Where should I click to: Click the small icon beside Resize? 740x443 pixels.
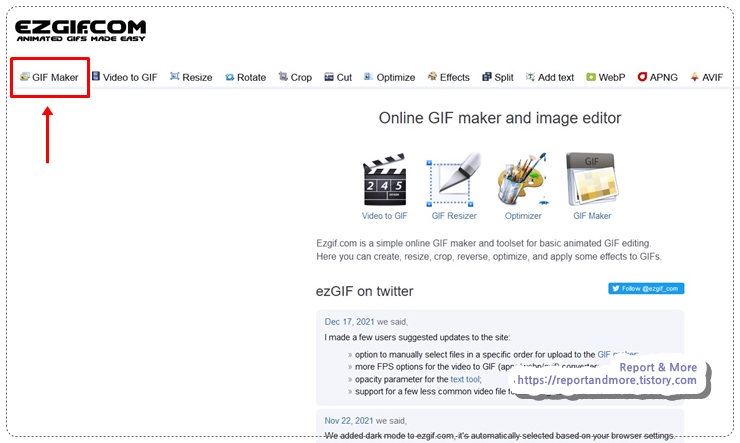175,76
